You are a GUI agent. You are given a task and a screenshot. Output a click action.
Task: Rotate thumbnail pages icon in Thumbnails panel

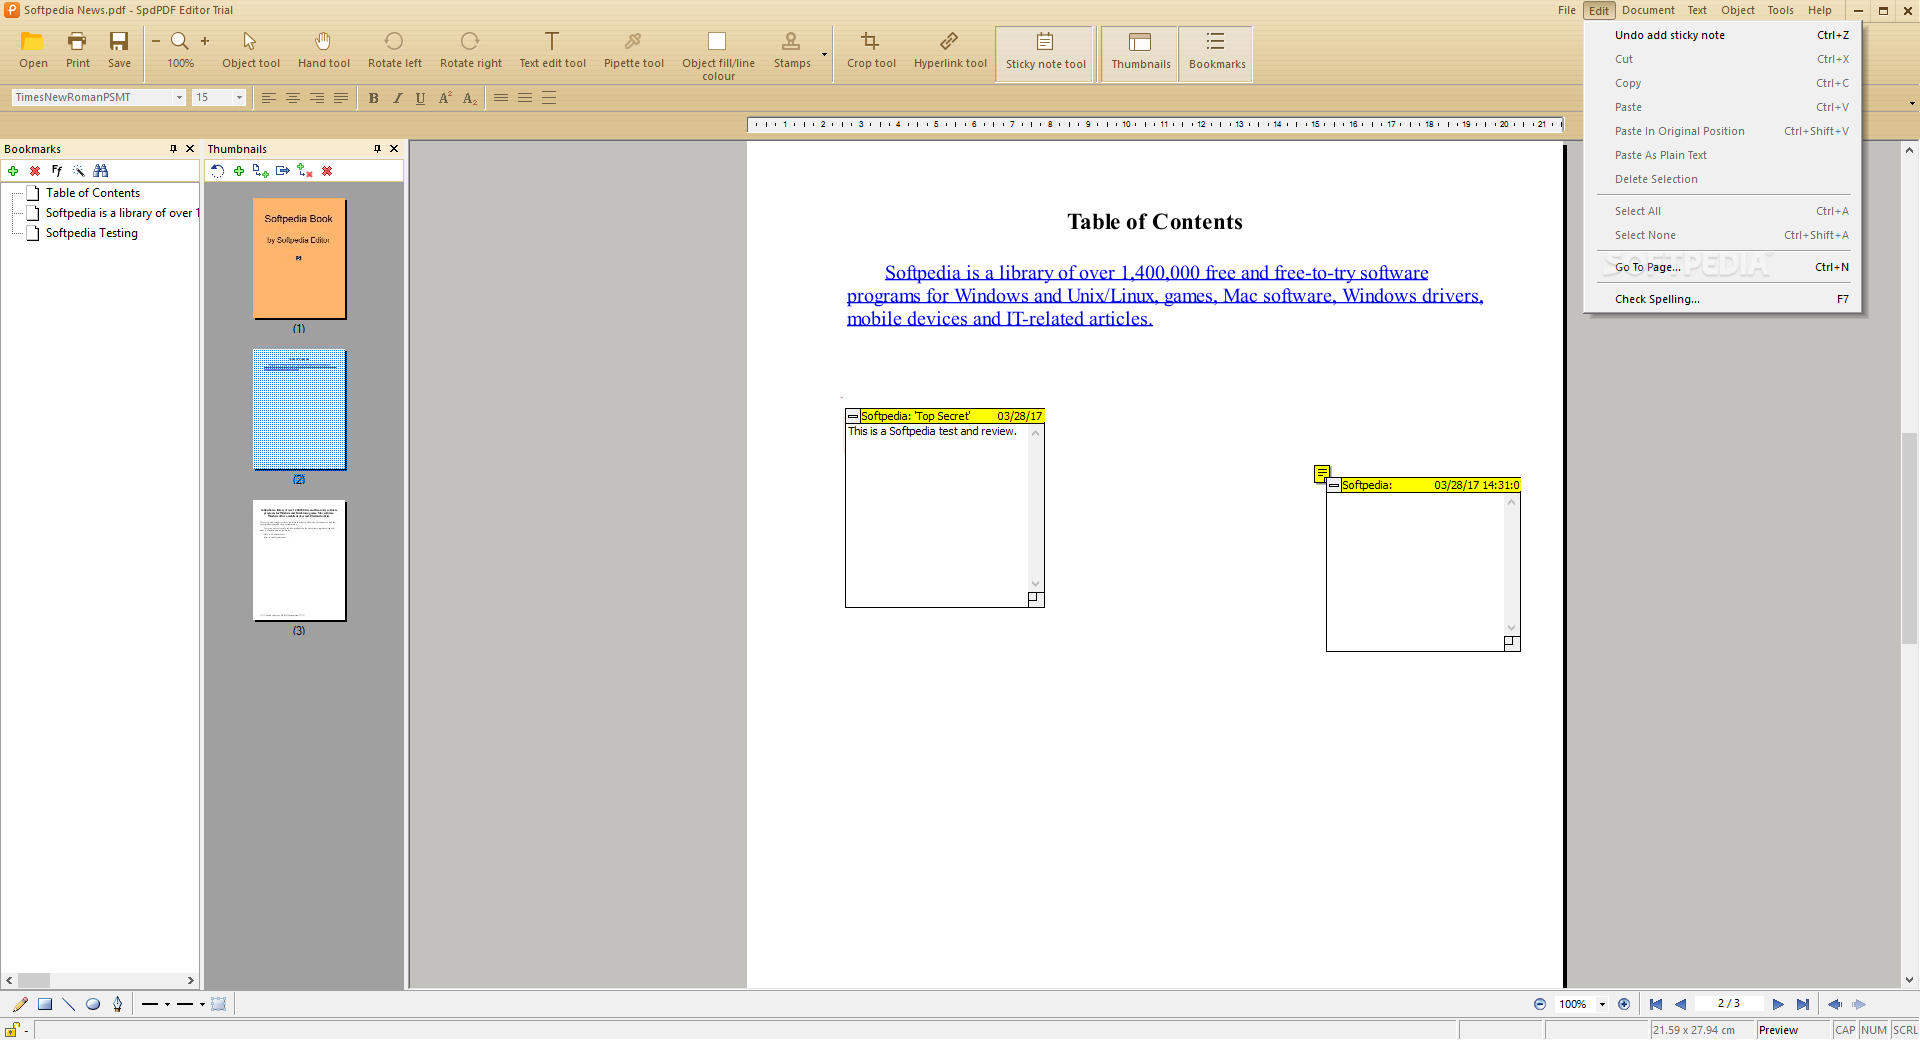[217, 171]
